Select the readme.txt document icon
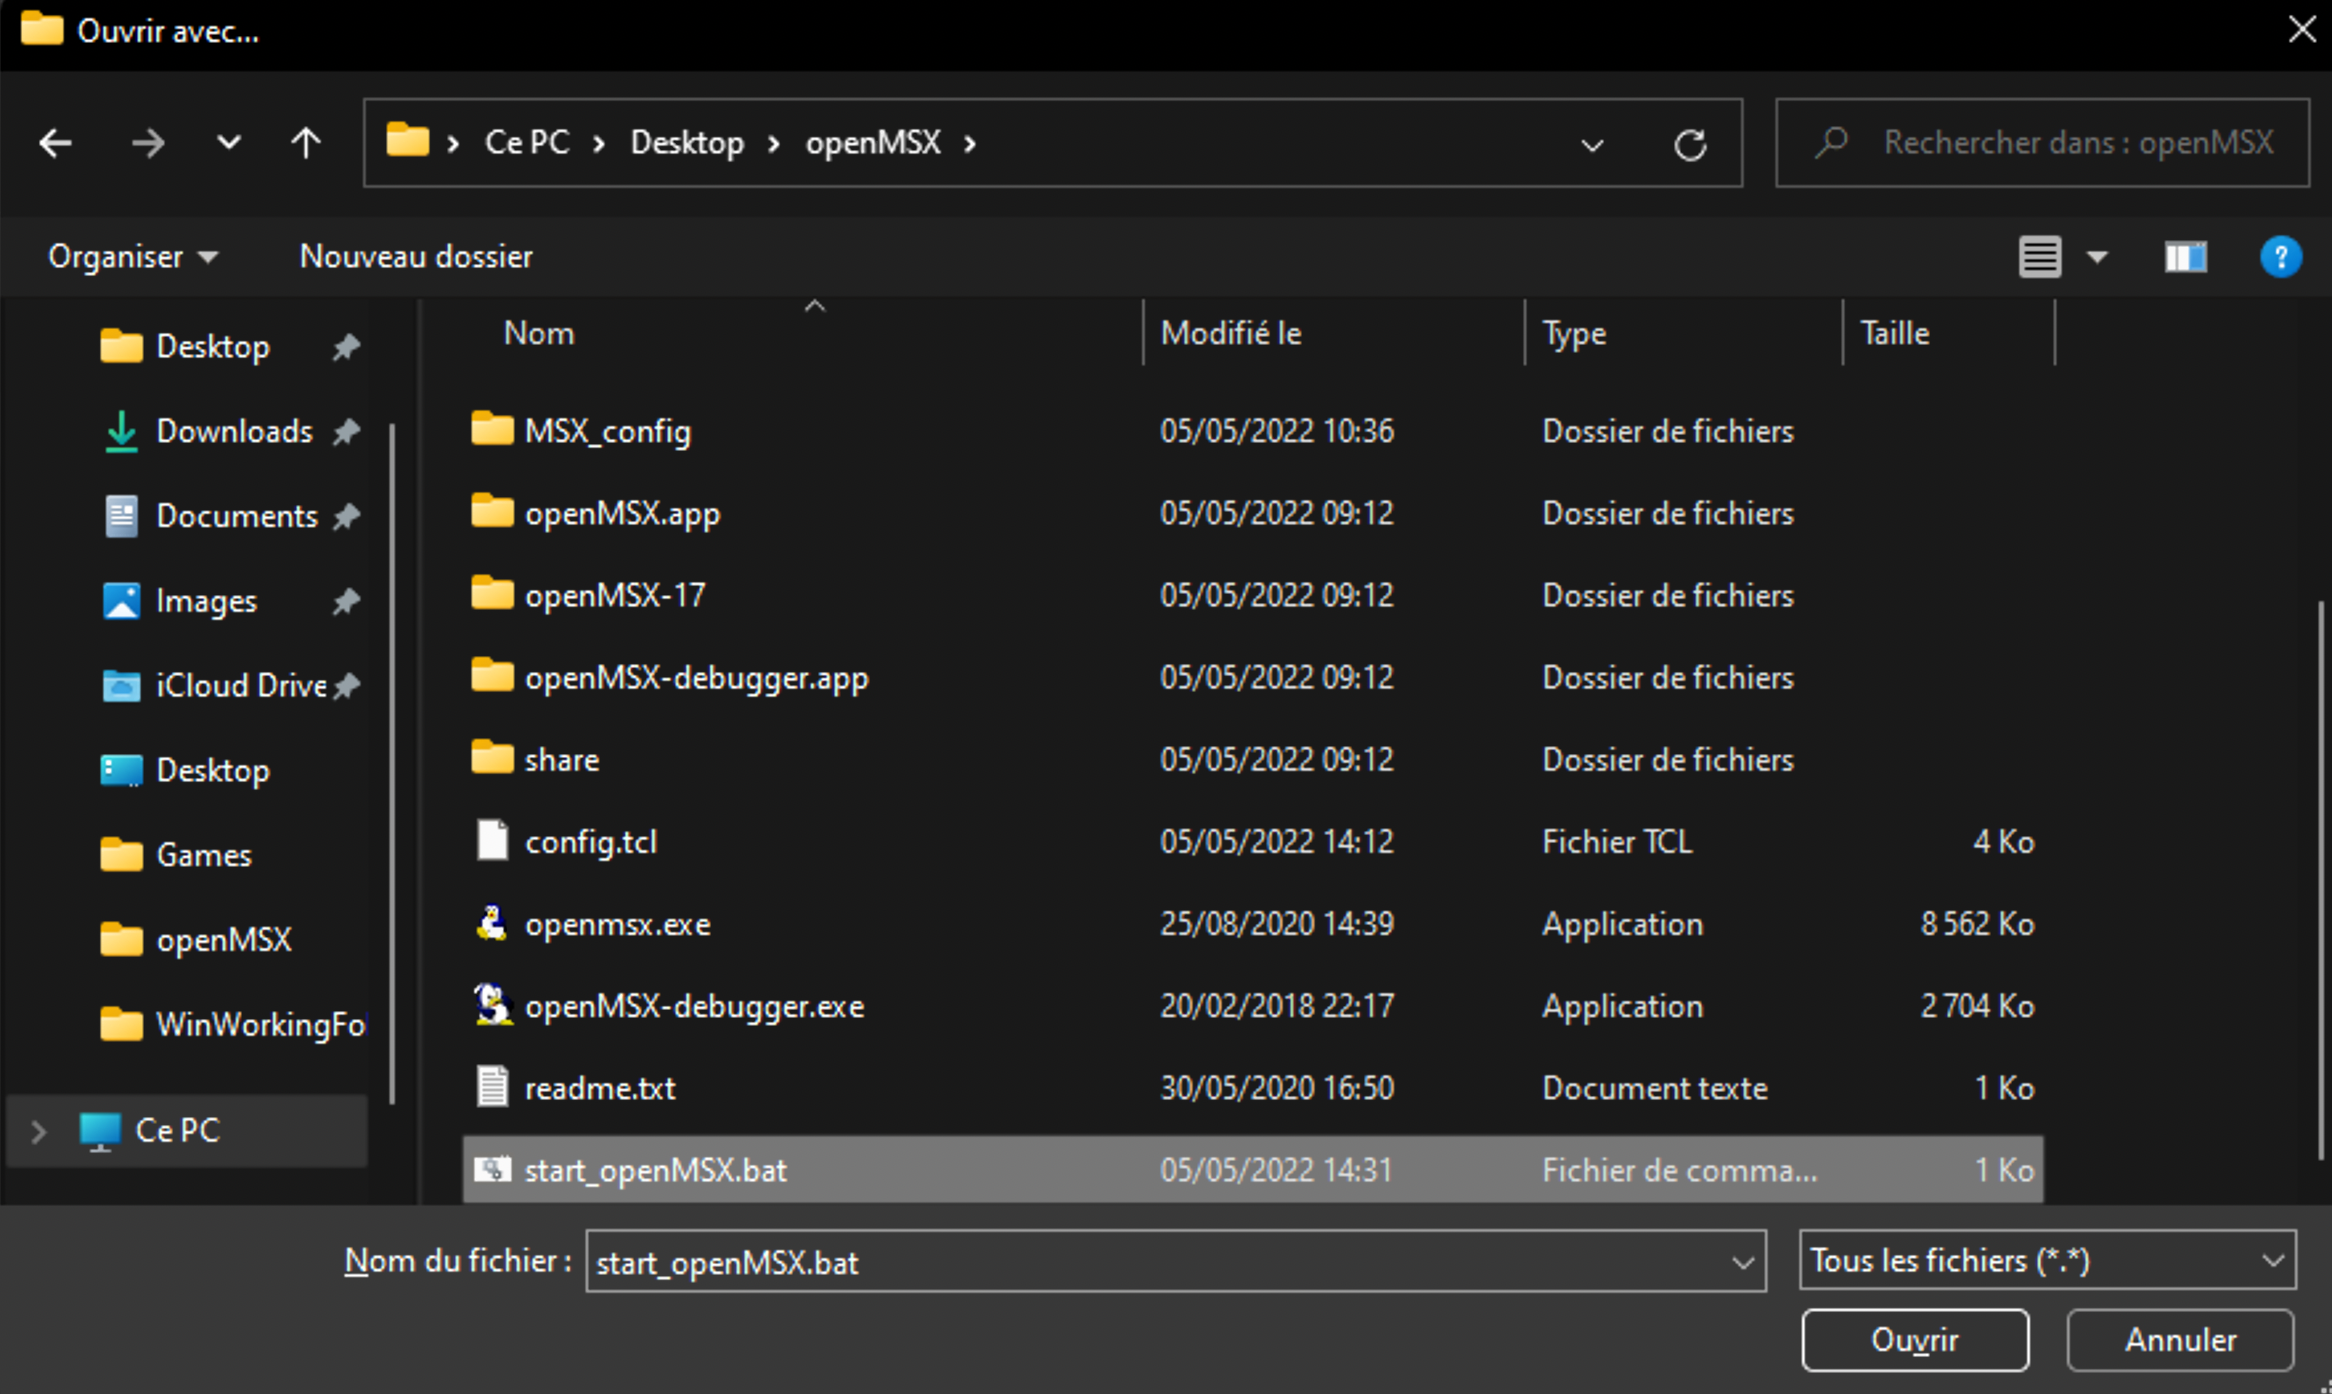Image resolution: width=2332 pixels, height=1394 pixels. tap(492, 1087)
